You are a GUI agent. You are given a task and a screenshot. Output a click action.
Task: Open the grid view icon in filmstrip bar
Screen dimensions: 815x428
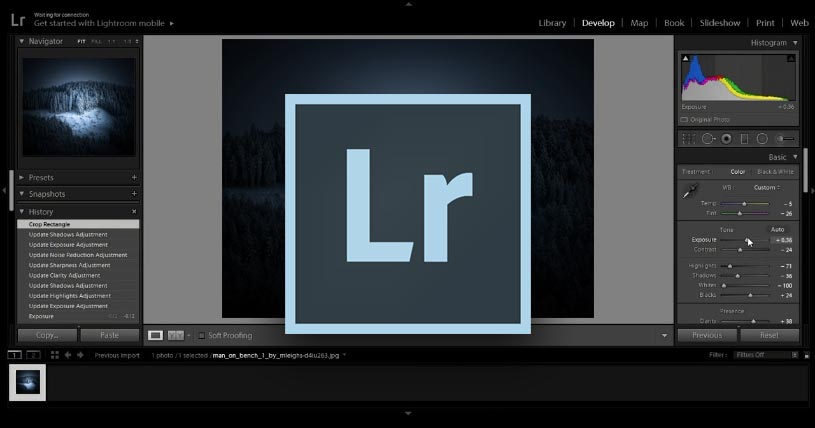coord(55,355)
